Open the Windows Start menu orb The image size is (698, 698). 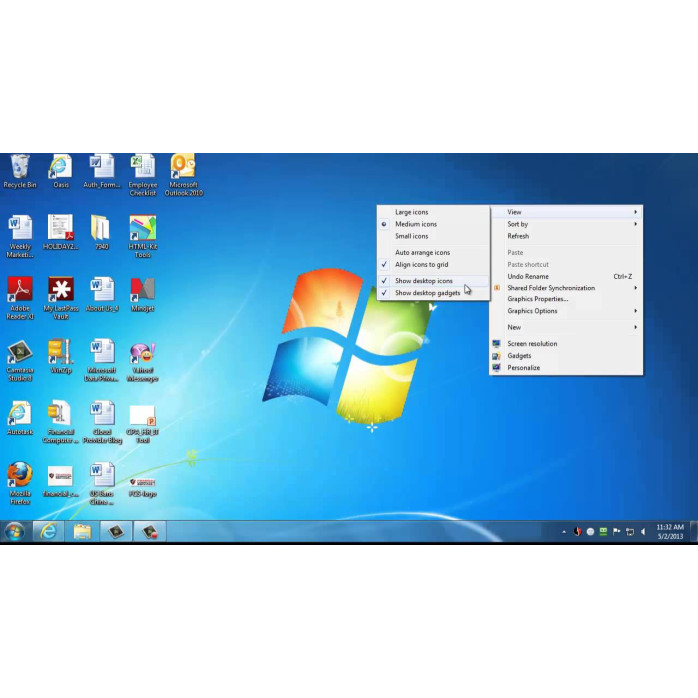point(14,532)
